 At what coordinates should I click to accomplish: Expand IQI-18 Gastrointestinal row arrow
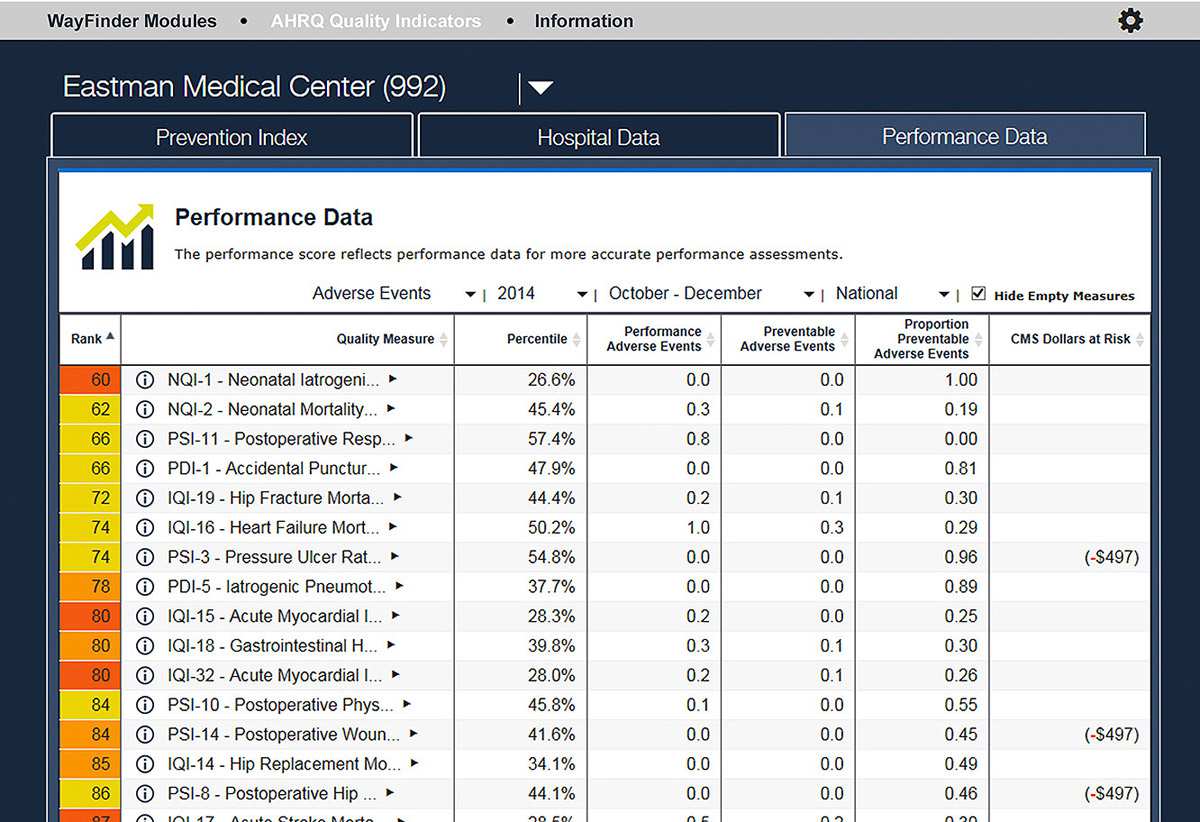click(391, 645)
